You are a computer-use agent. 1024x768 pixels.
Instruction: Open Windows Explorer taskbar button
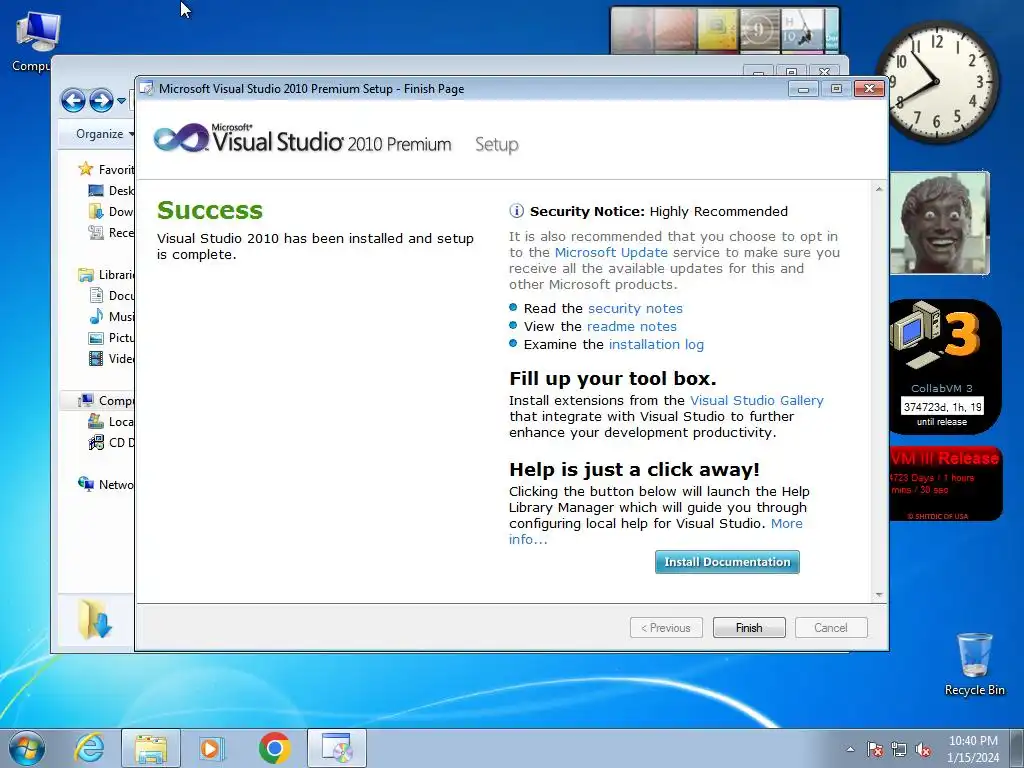pyautogui.click(x=151, y=748)
